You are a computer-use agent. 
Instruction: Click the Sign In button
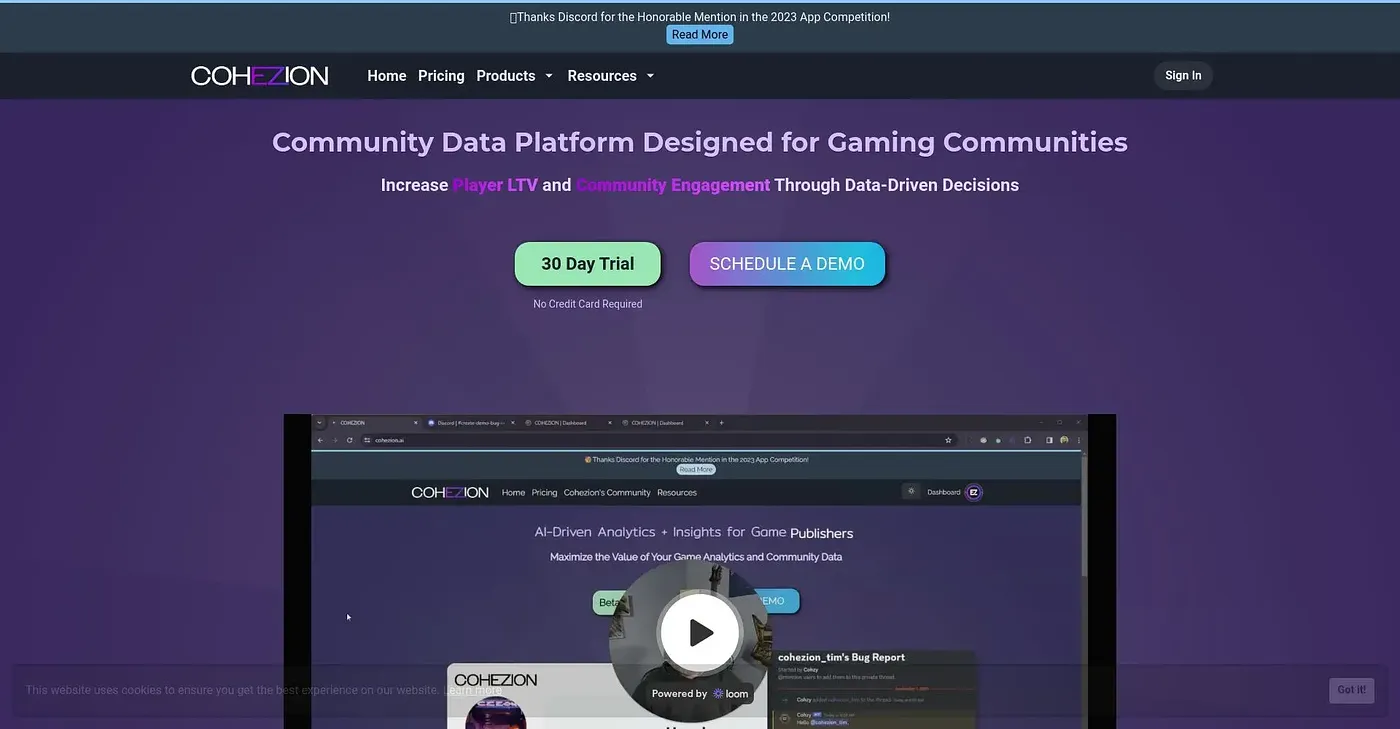pyautogui.click(x=1183, y=76)
